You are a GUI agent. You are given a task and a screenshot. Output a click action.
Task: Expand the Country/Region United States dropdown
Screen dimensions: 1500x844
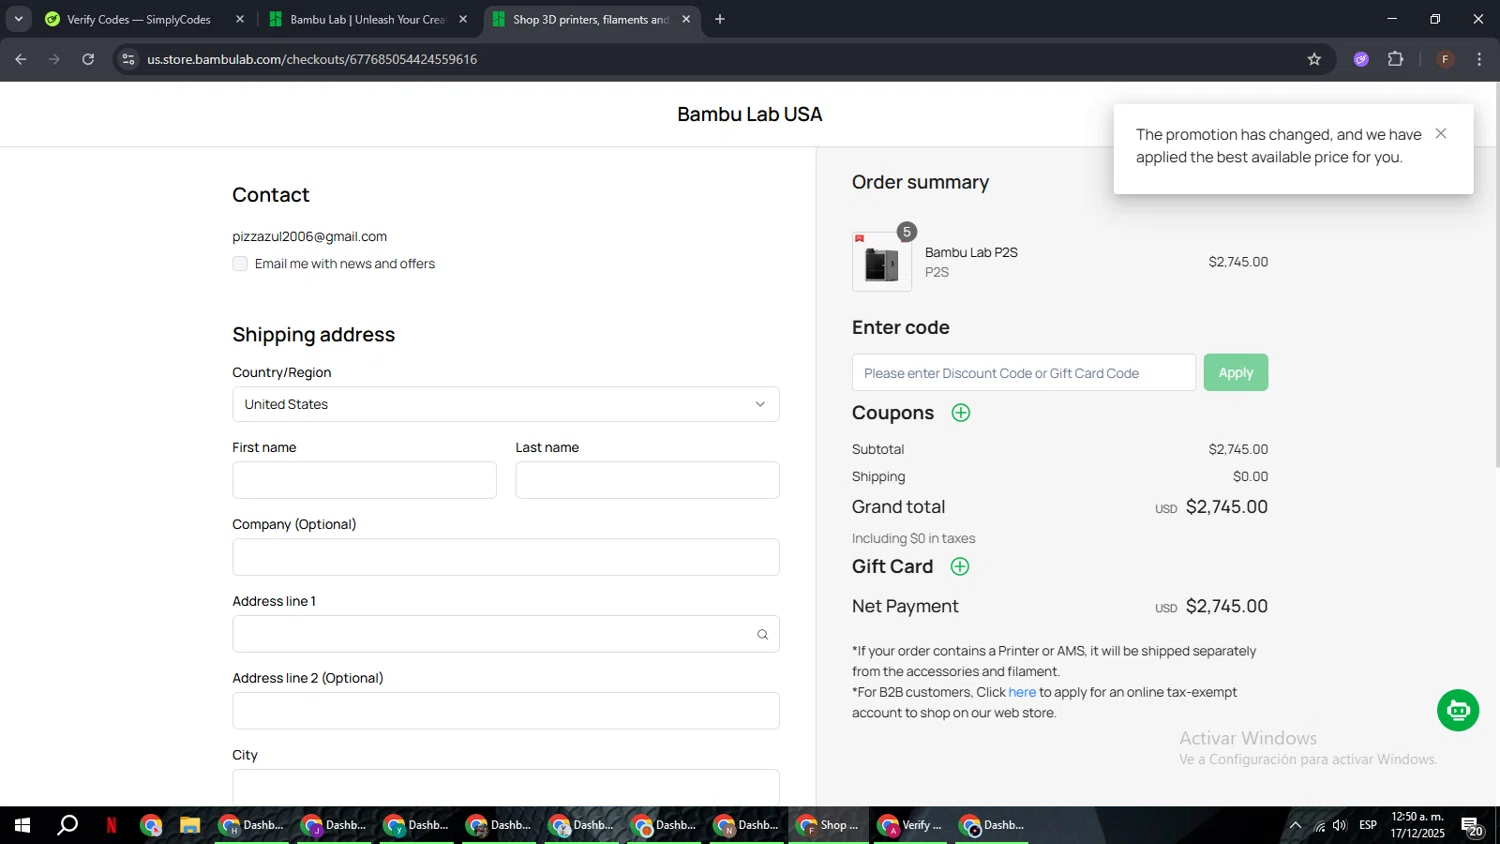tap(506, 404)
